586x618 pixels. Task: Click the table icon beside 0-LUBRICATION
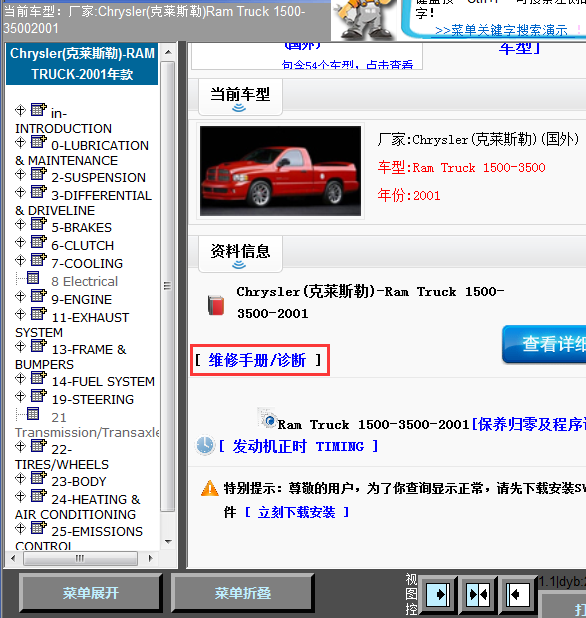[x=39, y=141]
